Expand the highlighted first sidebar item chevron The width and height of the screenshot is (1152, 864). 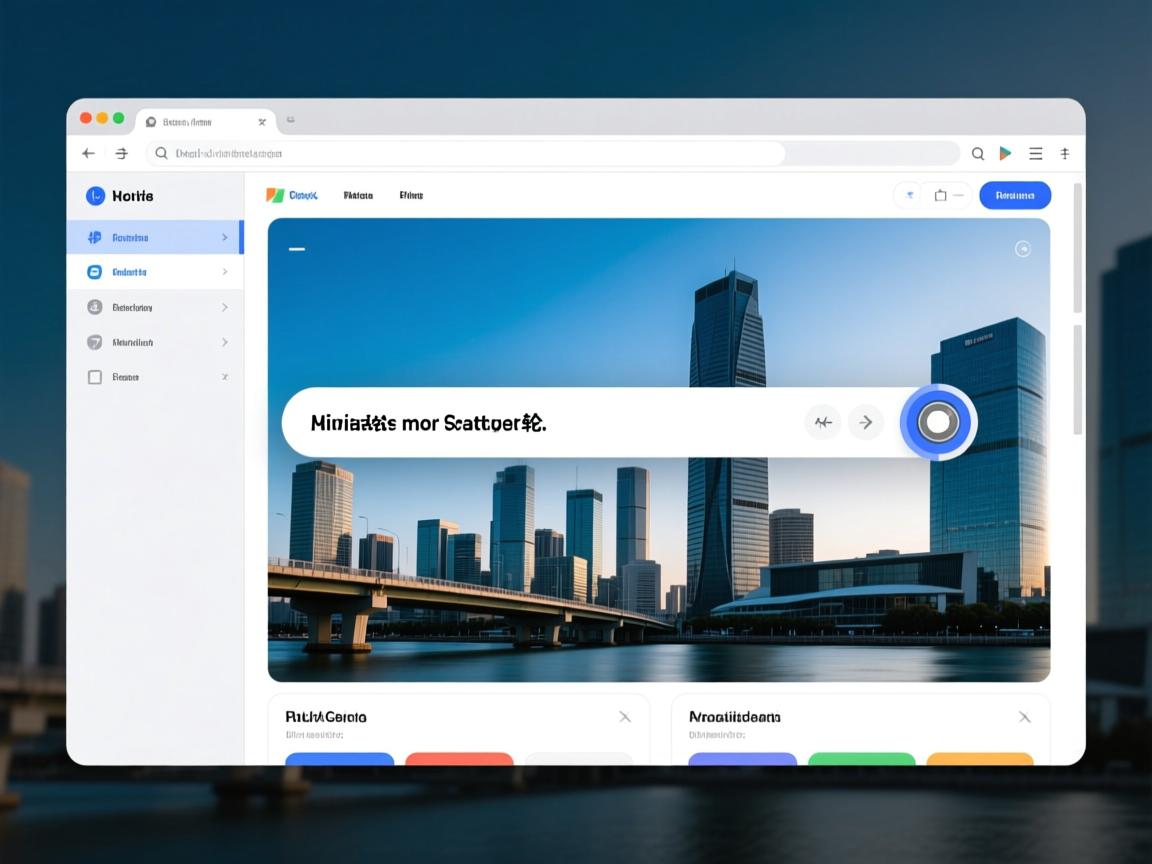[225, 237]
